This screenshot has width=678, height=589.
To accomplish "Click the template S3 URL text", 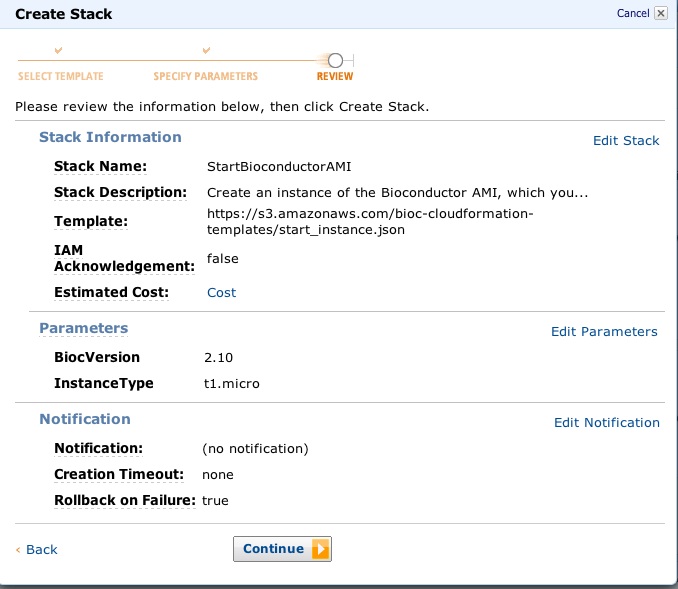I will [370, 222].
